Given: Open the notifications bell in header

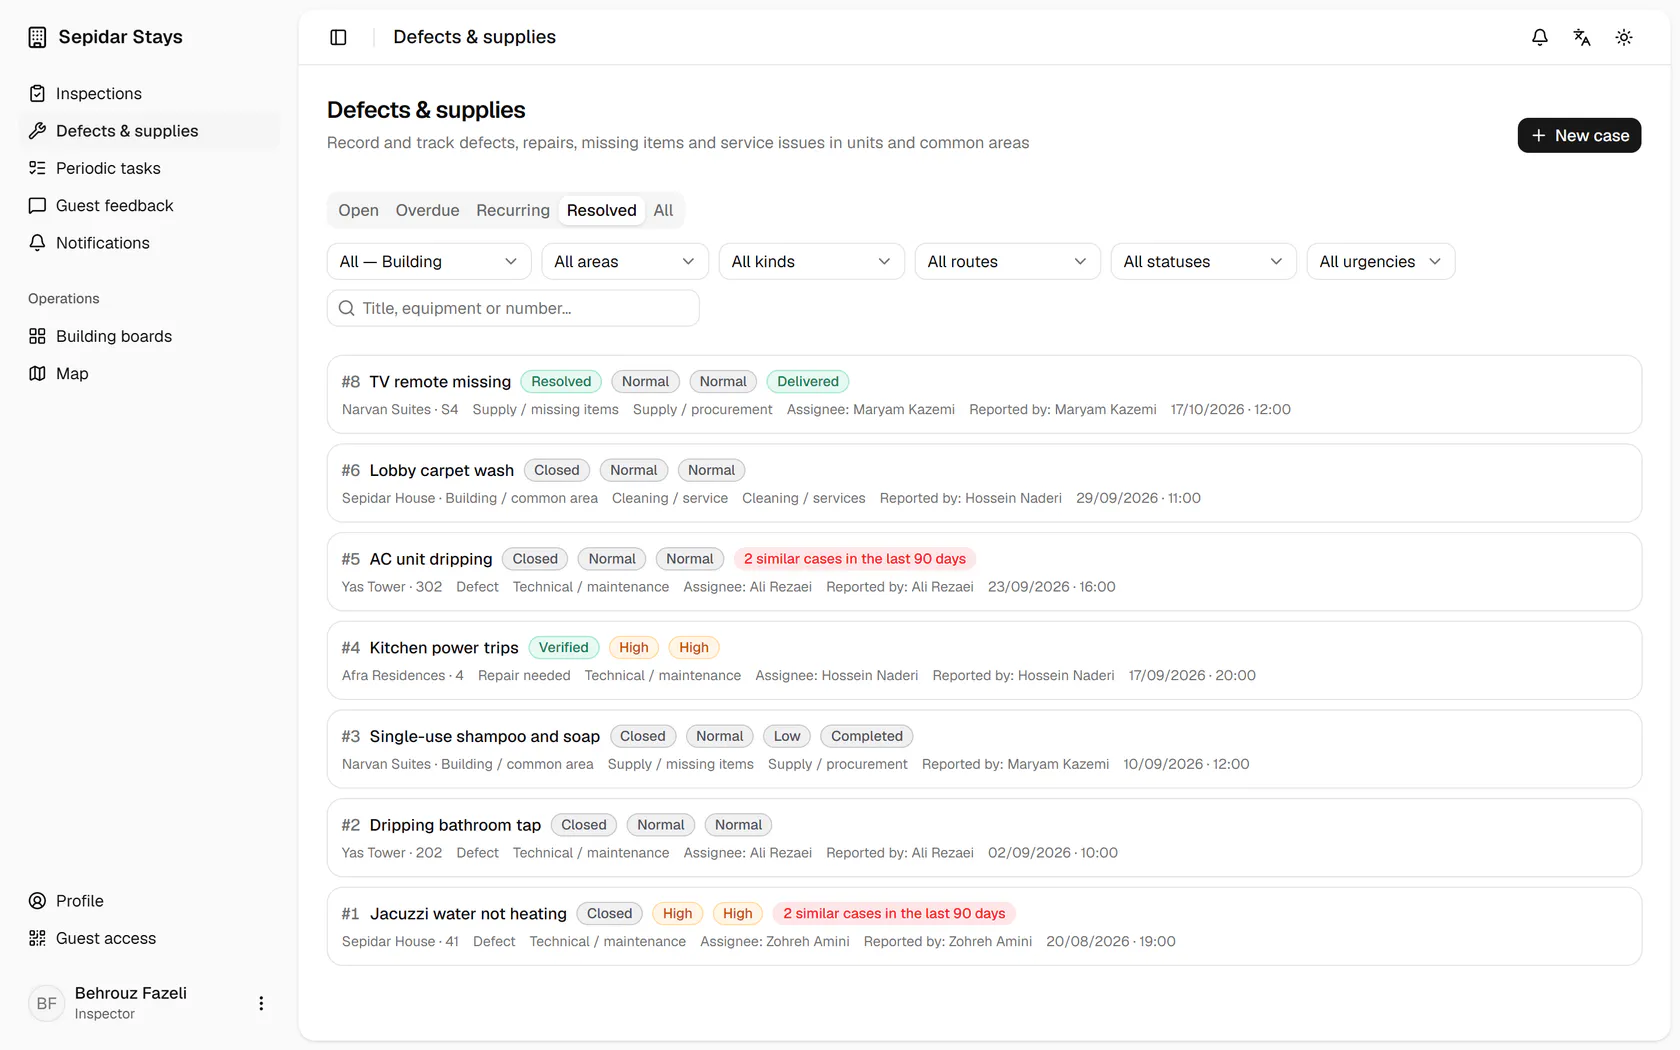Looking at the screenshot, I should (1540, 37).
